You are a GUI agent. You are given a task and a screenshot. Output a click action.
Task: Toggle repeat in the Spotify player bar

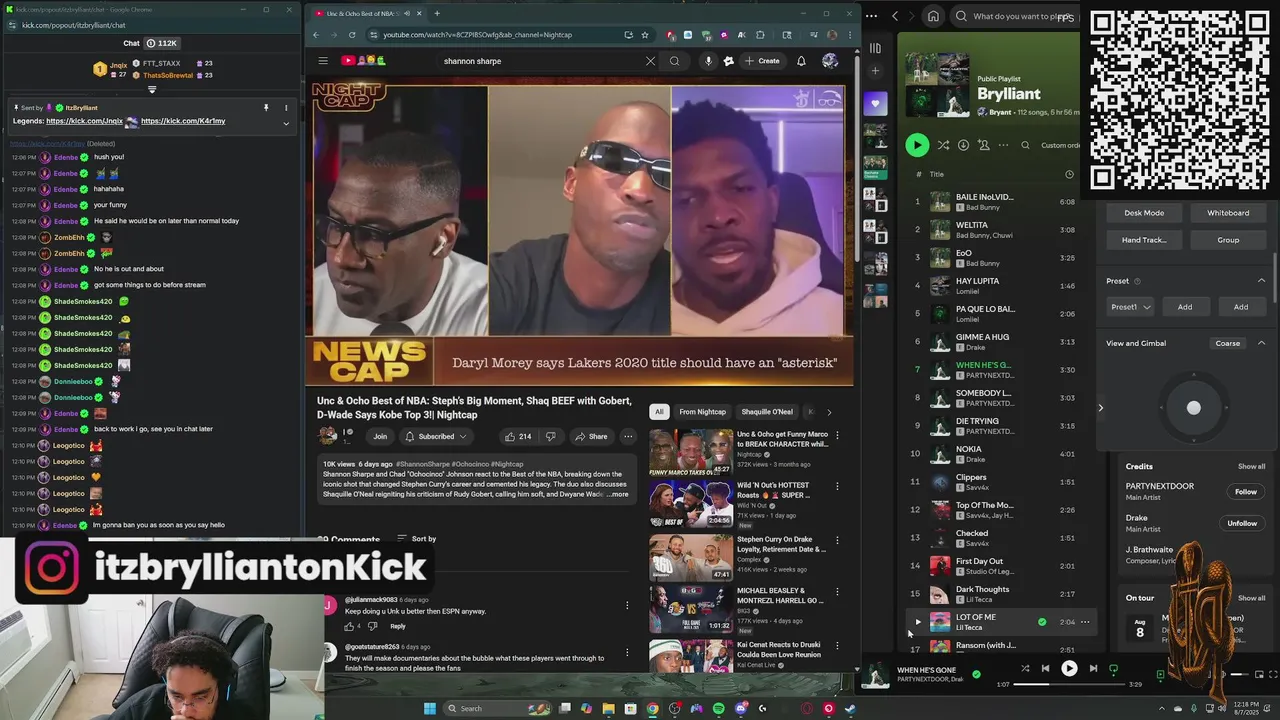click(1113, 668)
